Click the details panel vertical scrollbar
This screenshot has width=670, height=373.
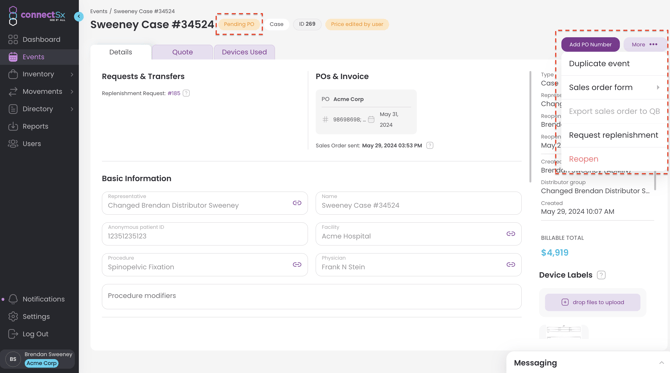pos(530,126)
